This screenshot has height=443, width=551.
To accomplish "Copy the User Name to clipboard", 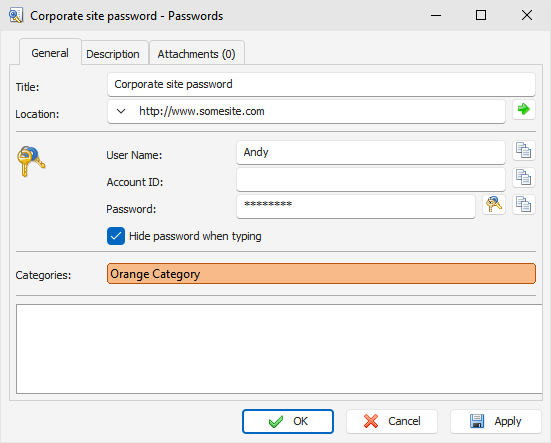I will (x=524, y=151).
